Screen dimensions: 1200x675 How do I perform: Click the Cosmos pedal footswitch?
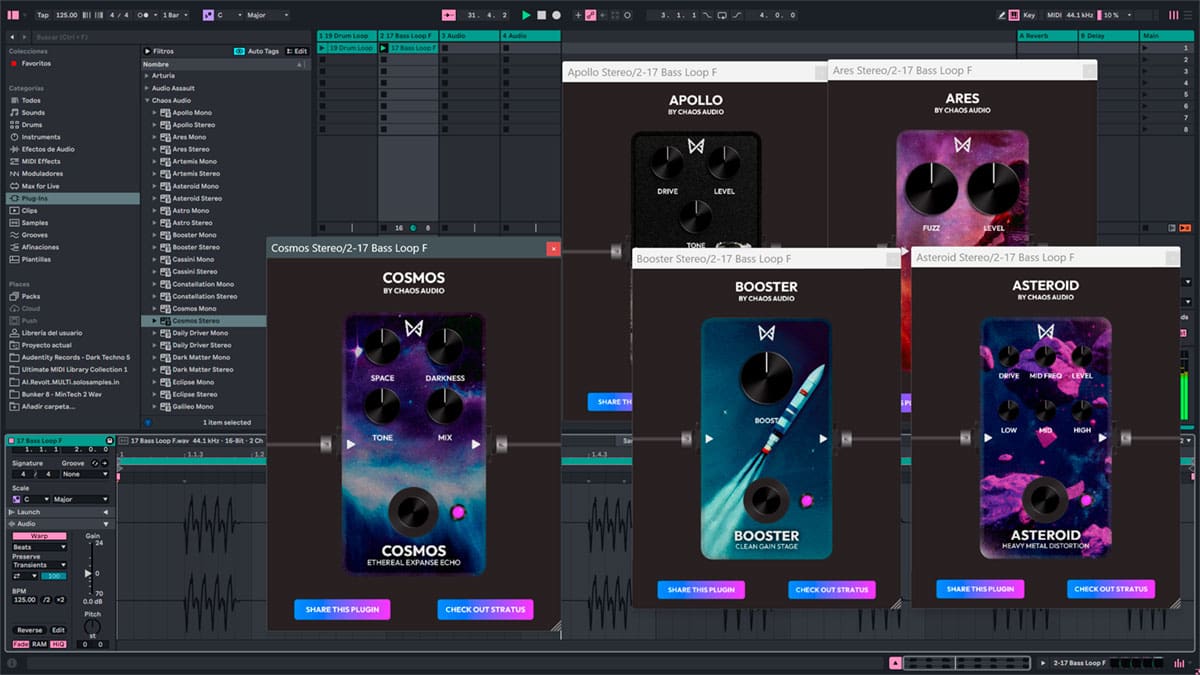[x=412, y=512]
